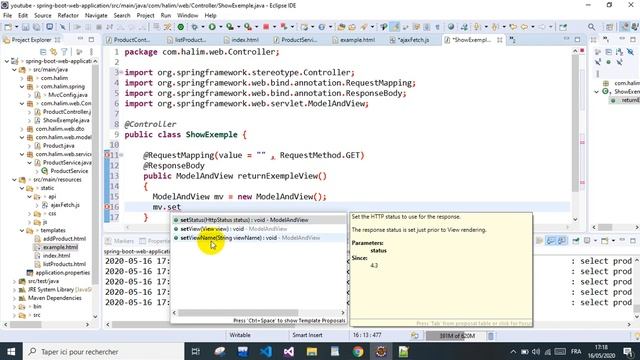Open the Navigate menu
The width and height of the screenshot is (640, 360).
(96, 16)
